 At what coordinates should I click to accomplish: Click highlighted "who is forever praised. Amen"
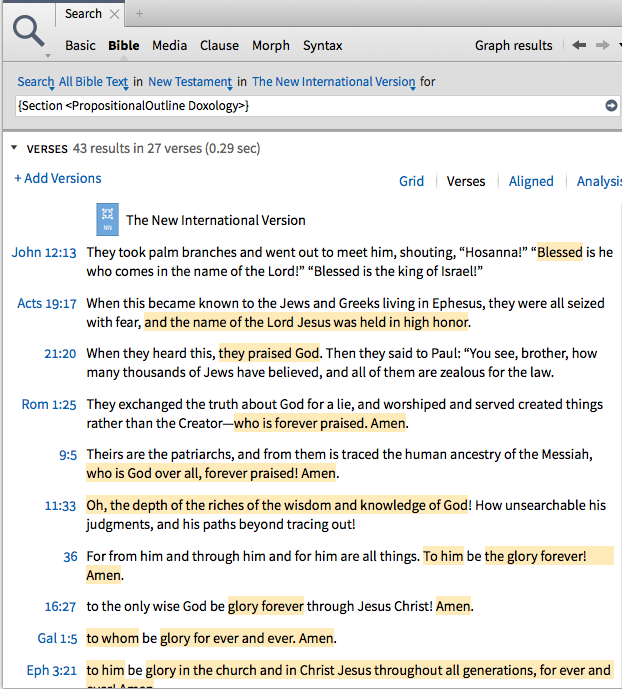click(320, 423)
